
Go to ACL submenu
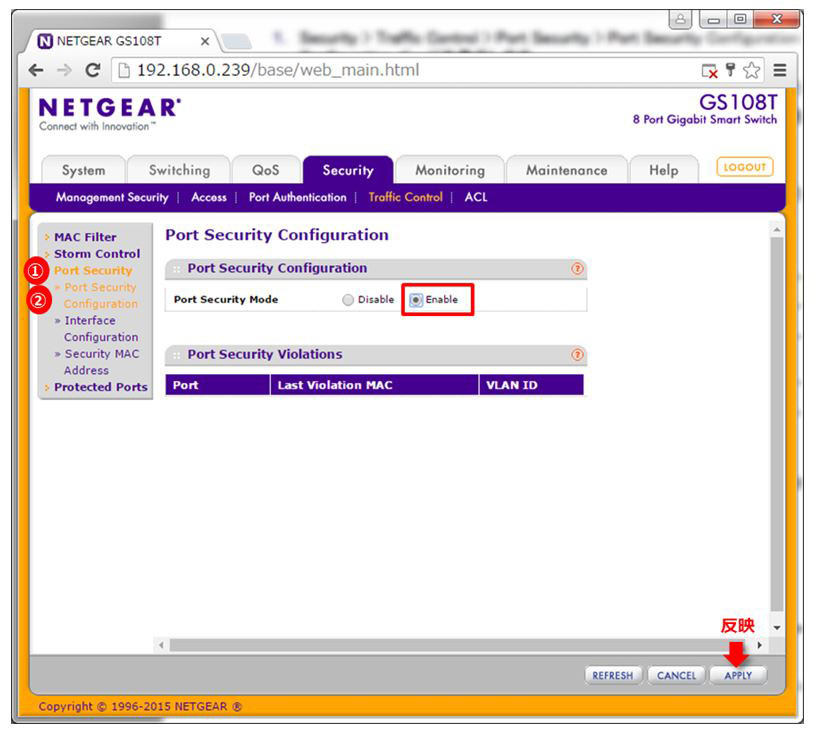click(x=476, y=197)
